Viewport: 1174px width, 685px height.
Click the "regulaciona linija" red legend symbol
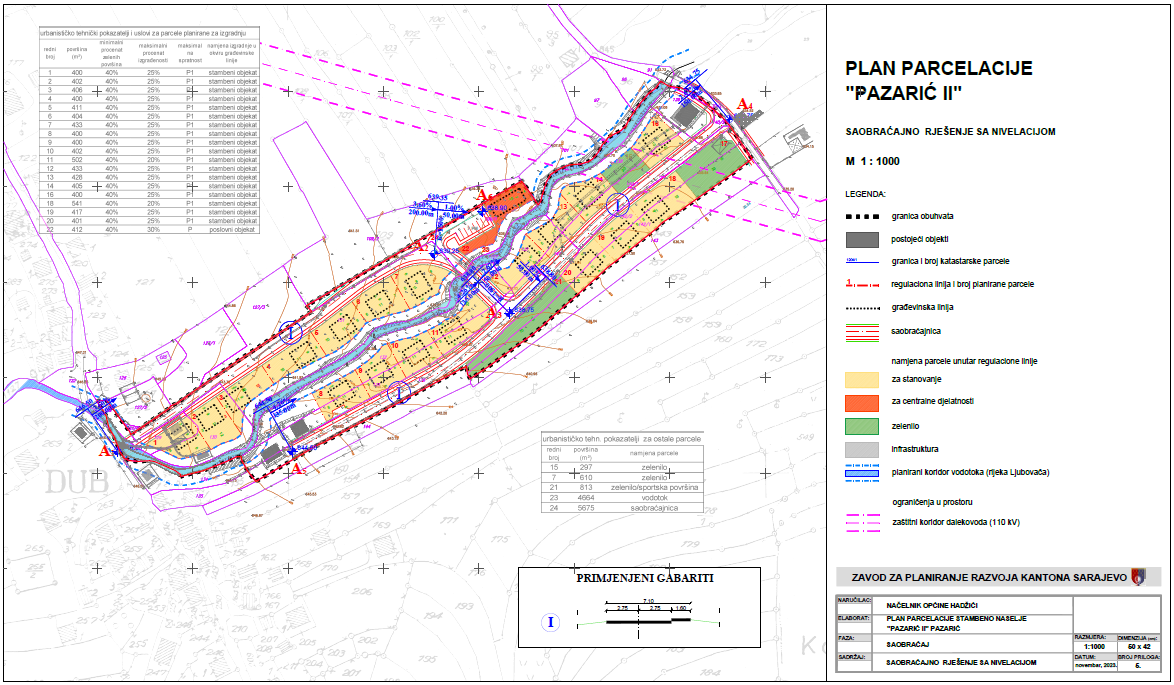pyautogui.click(x=864, y=285)
